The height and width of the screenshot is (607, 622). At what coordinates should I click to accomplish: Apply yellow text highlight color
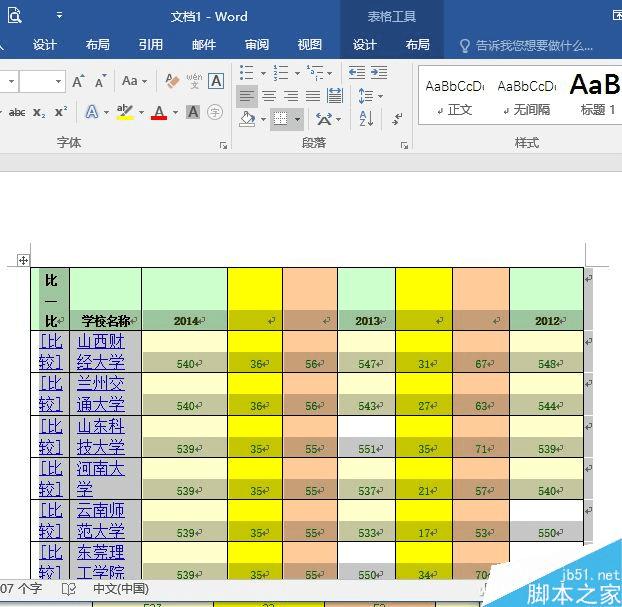(x=125, y=112)
